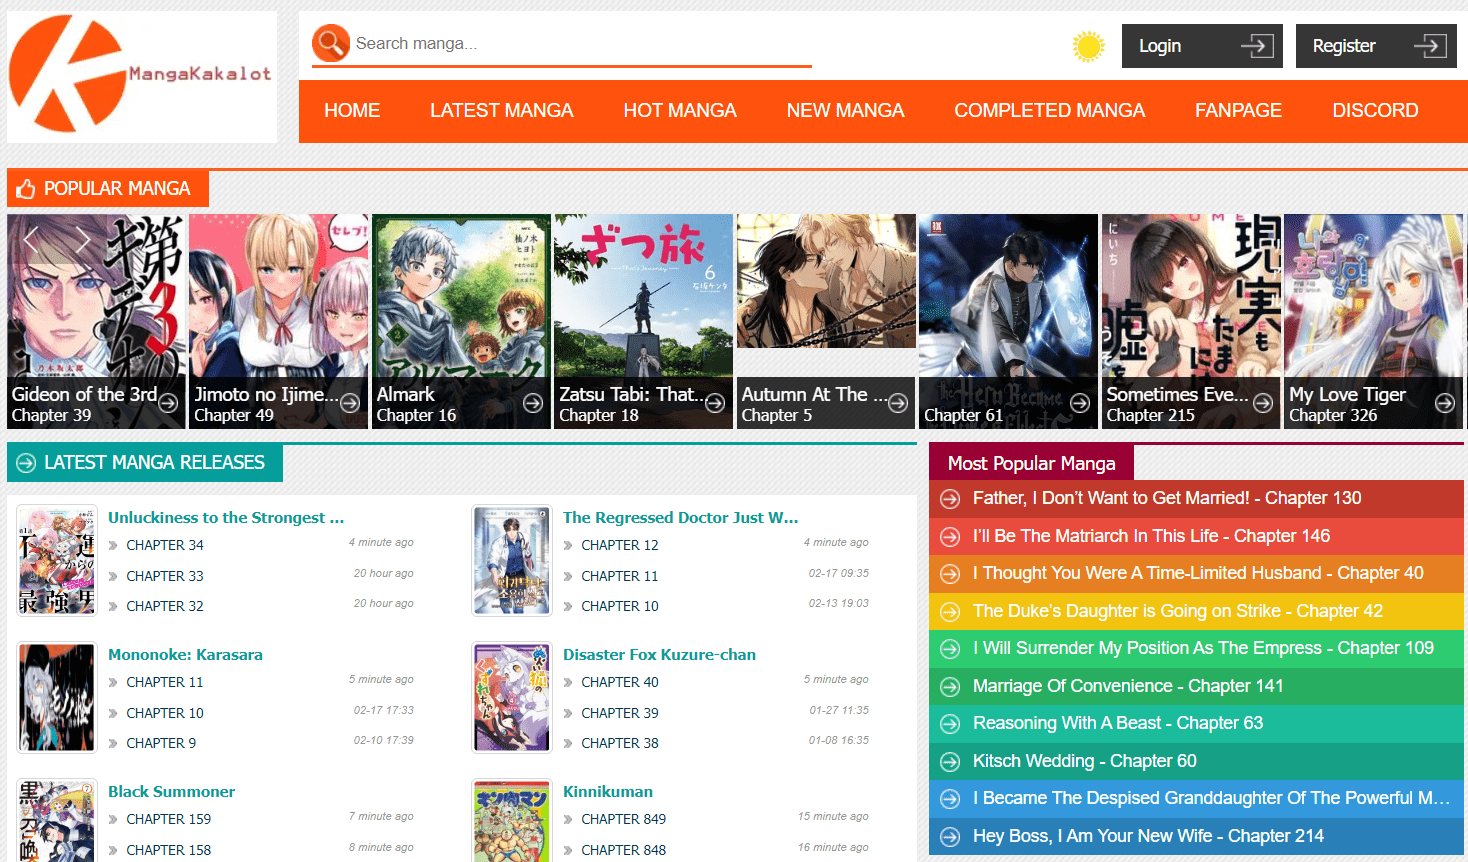Open Chapter 38 of Disaster Fox Kuzure-chan
The width and height of the screenshot is (1468, 862).
tap(620, 744)
